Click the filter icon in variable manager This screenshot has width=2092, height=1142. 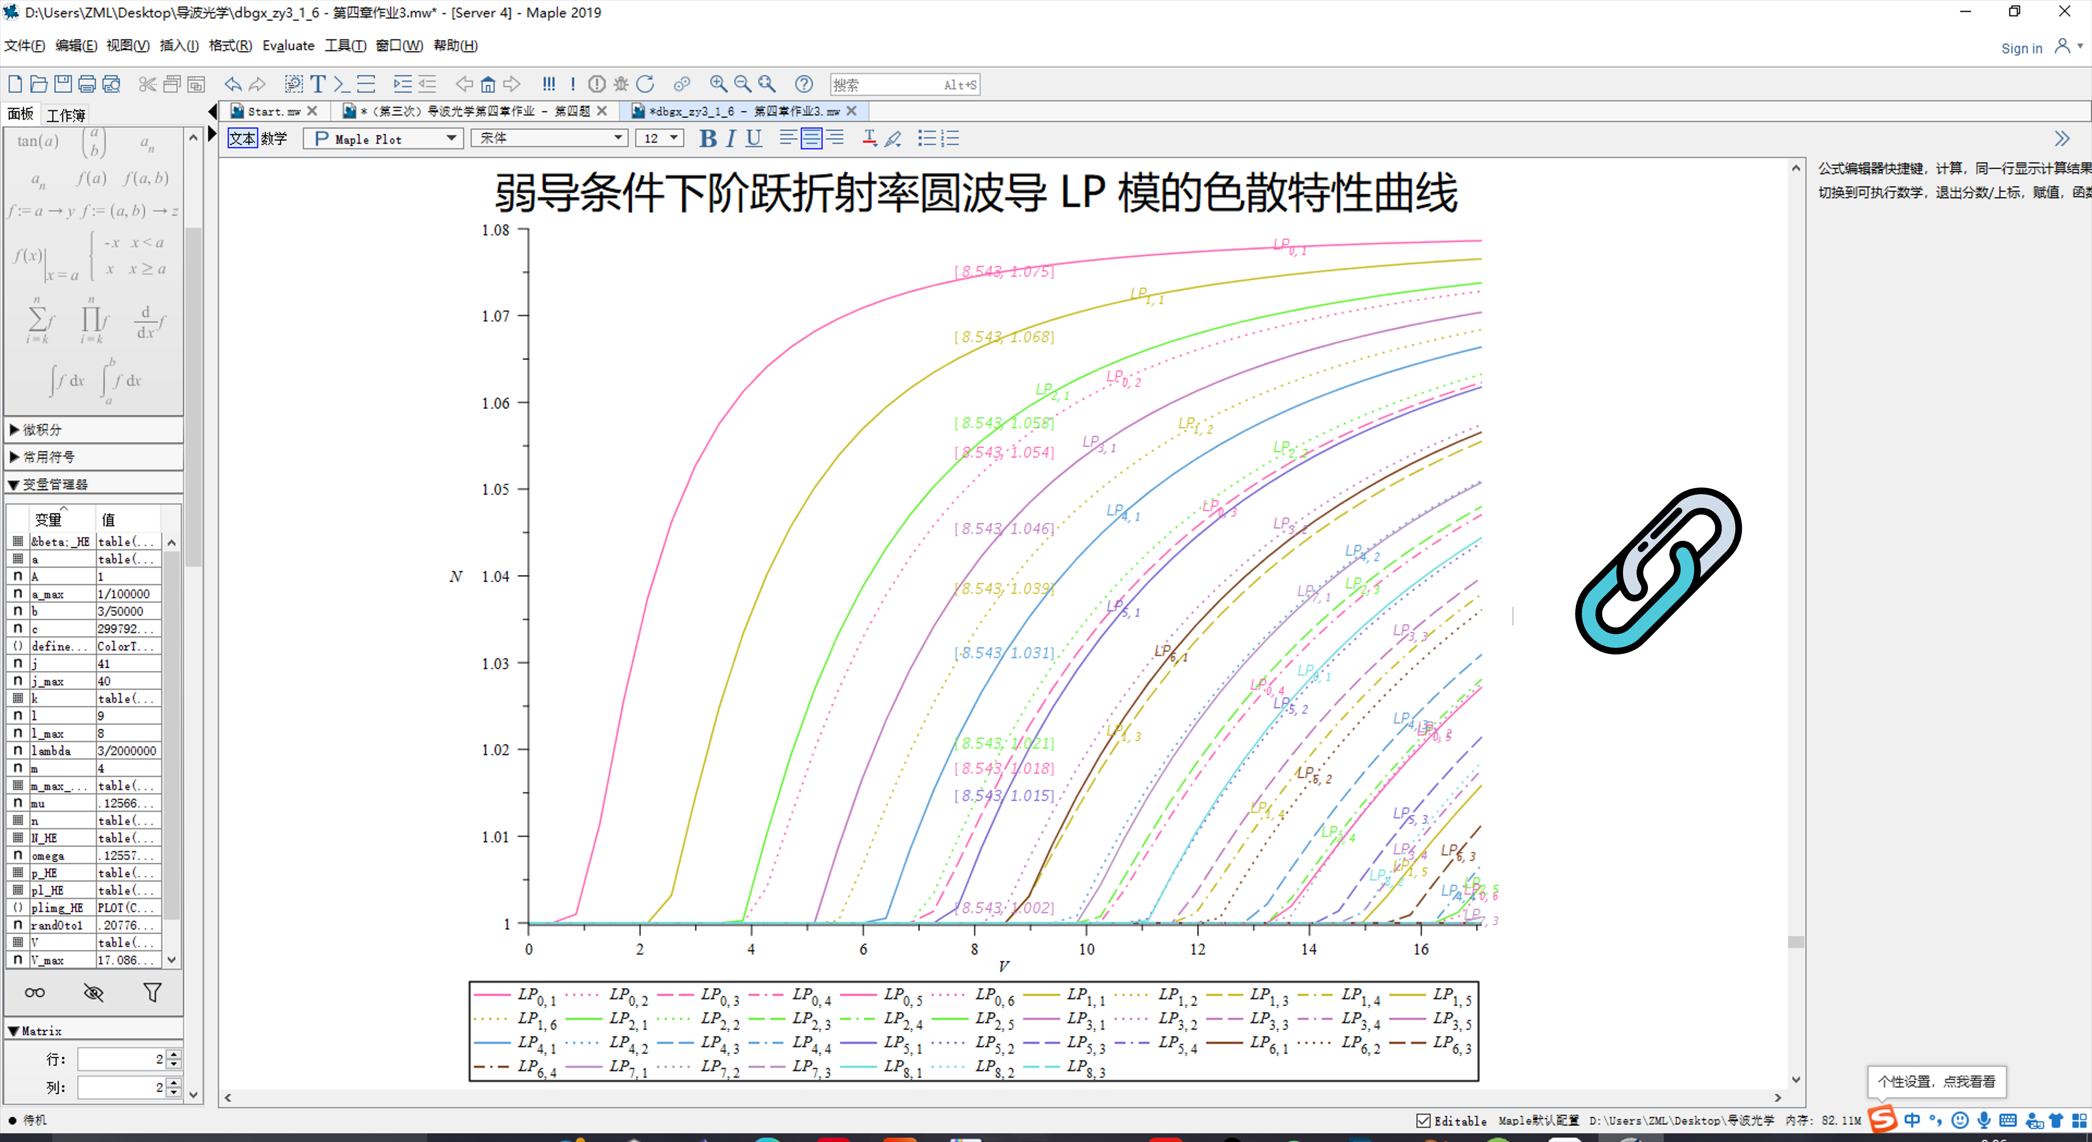tap(150, 992)
